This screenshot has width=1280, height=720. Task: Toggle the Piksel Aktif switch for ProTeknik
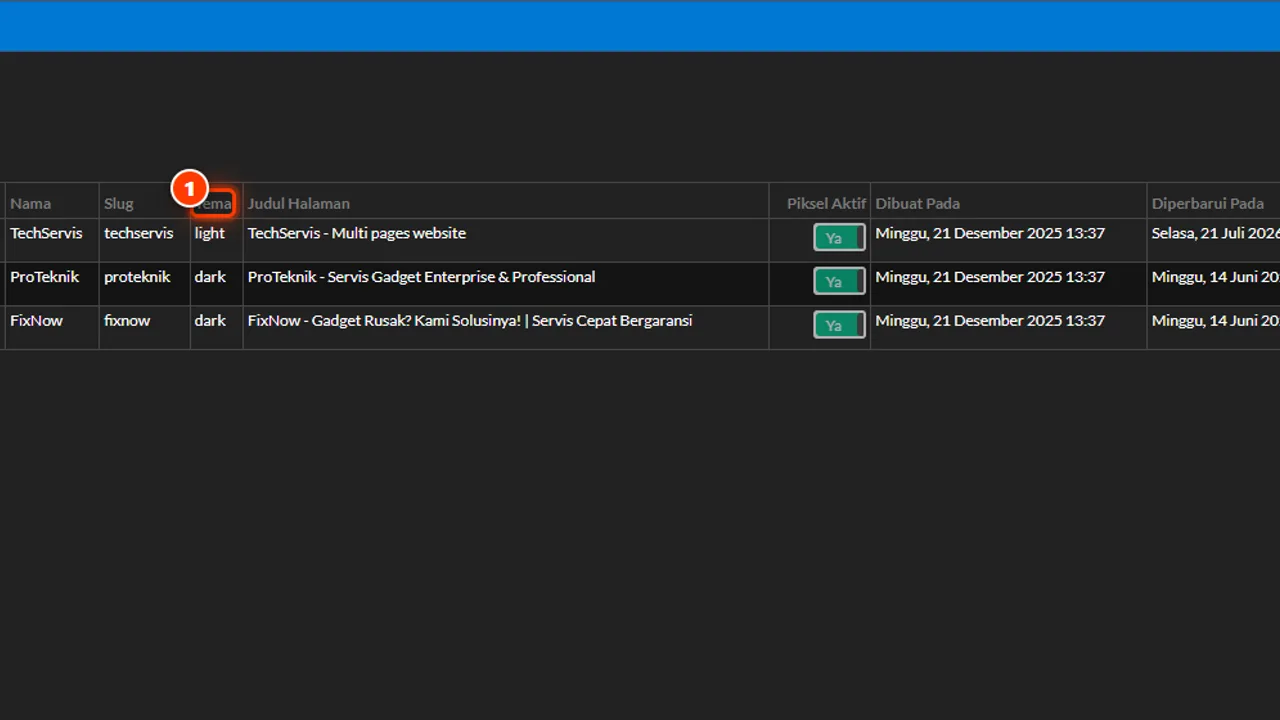tap(839, 282)
